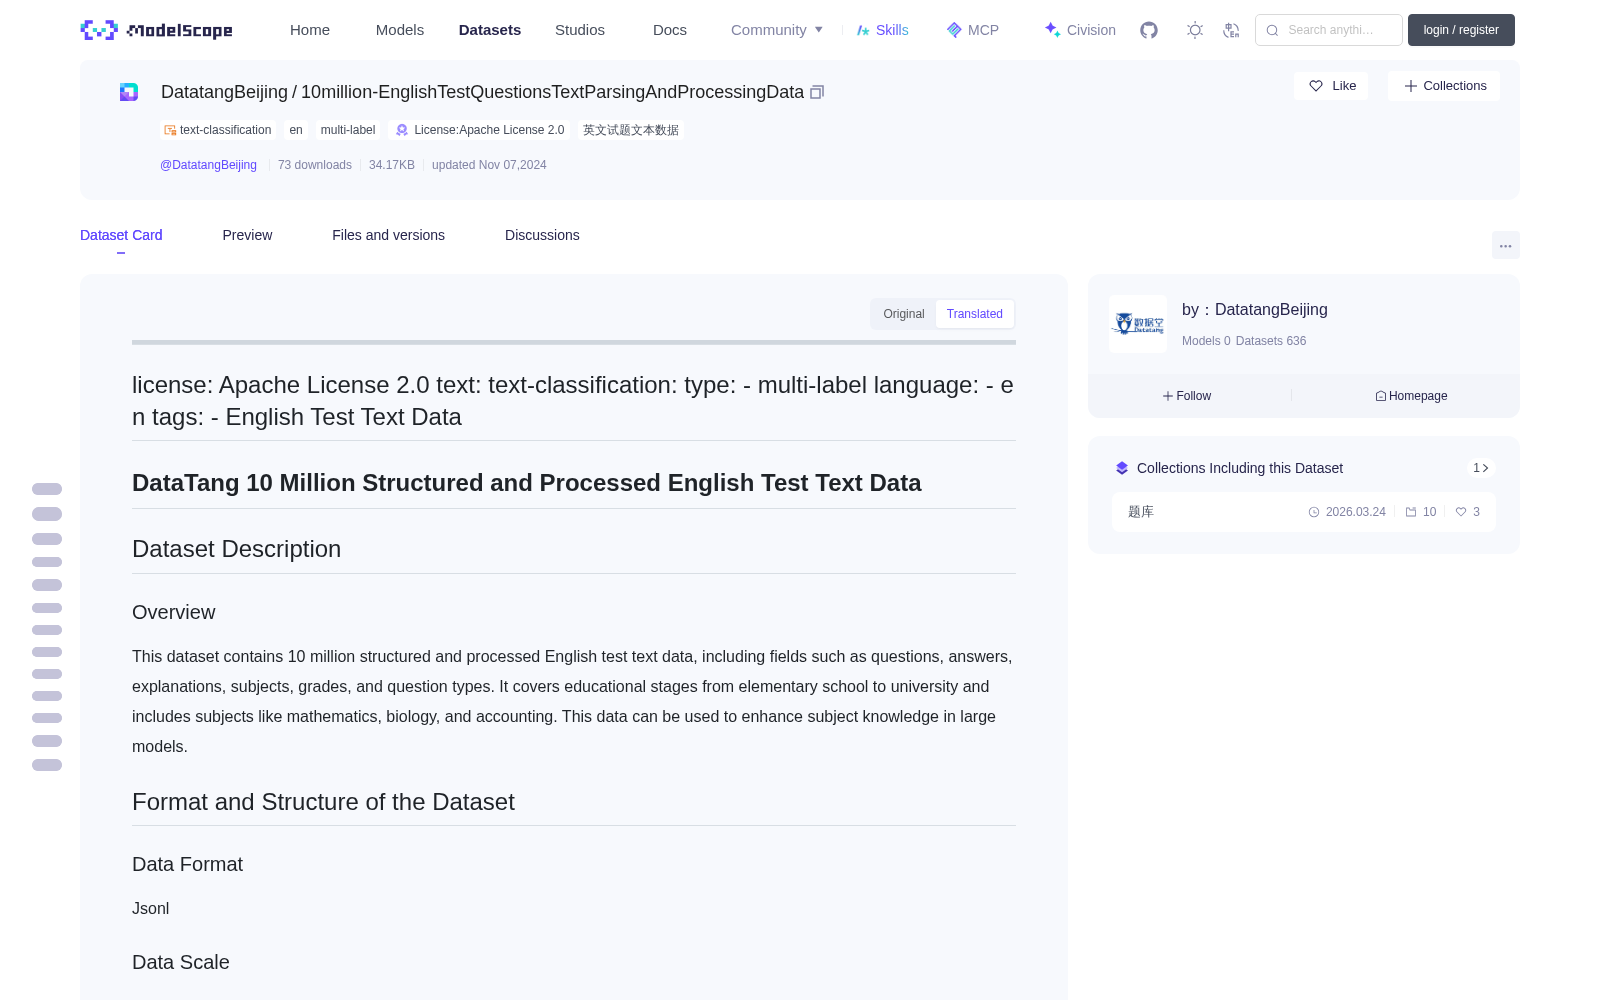Copy dataset name with the copy icon
The image size is (1600, 1000).
pos(817,92)
